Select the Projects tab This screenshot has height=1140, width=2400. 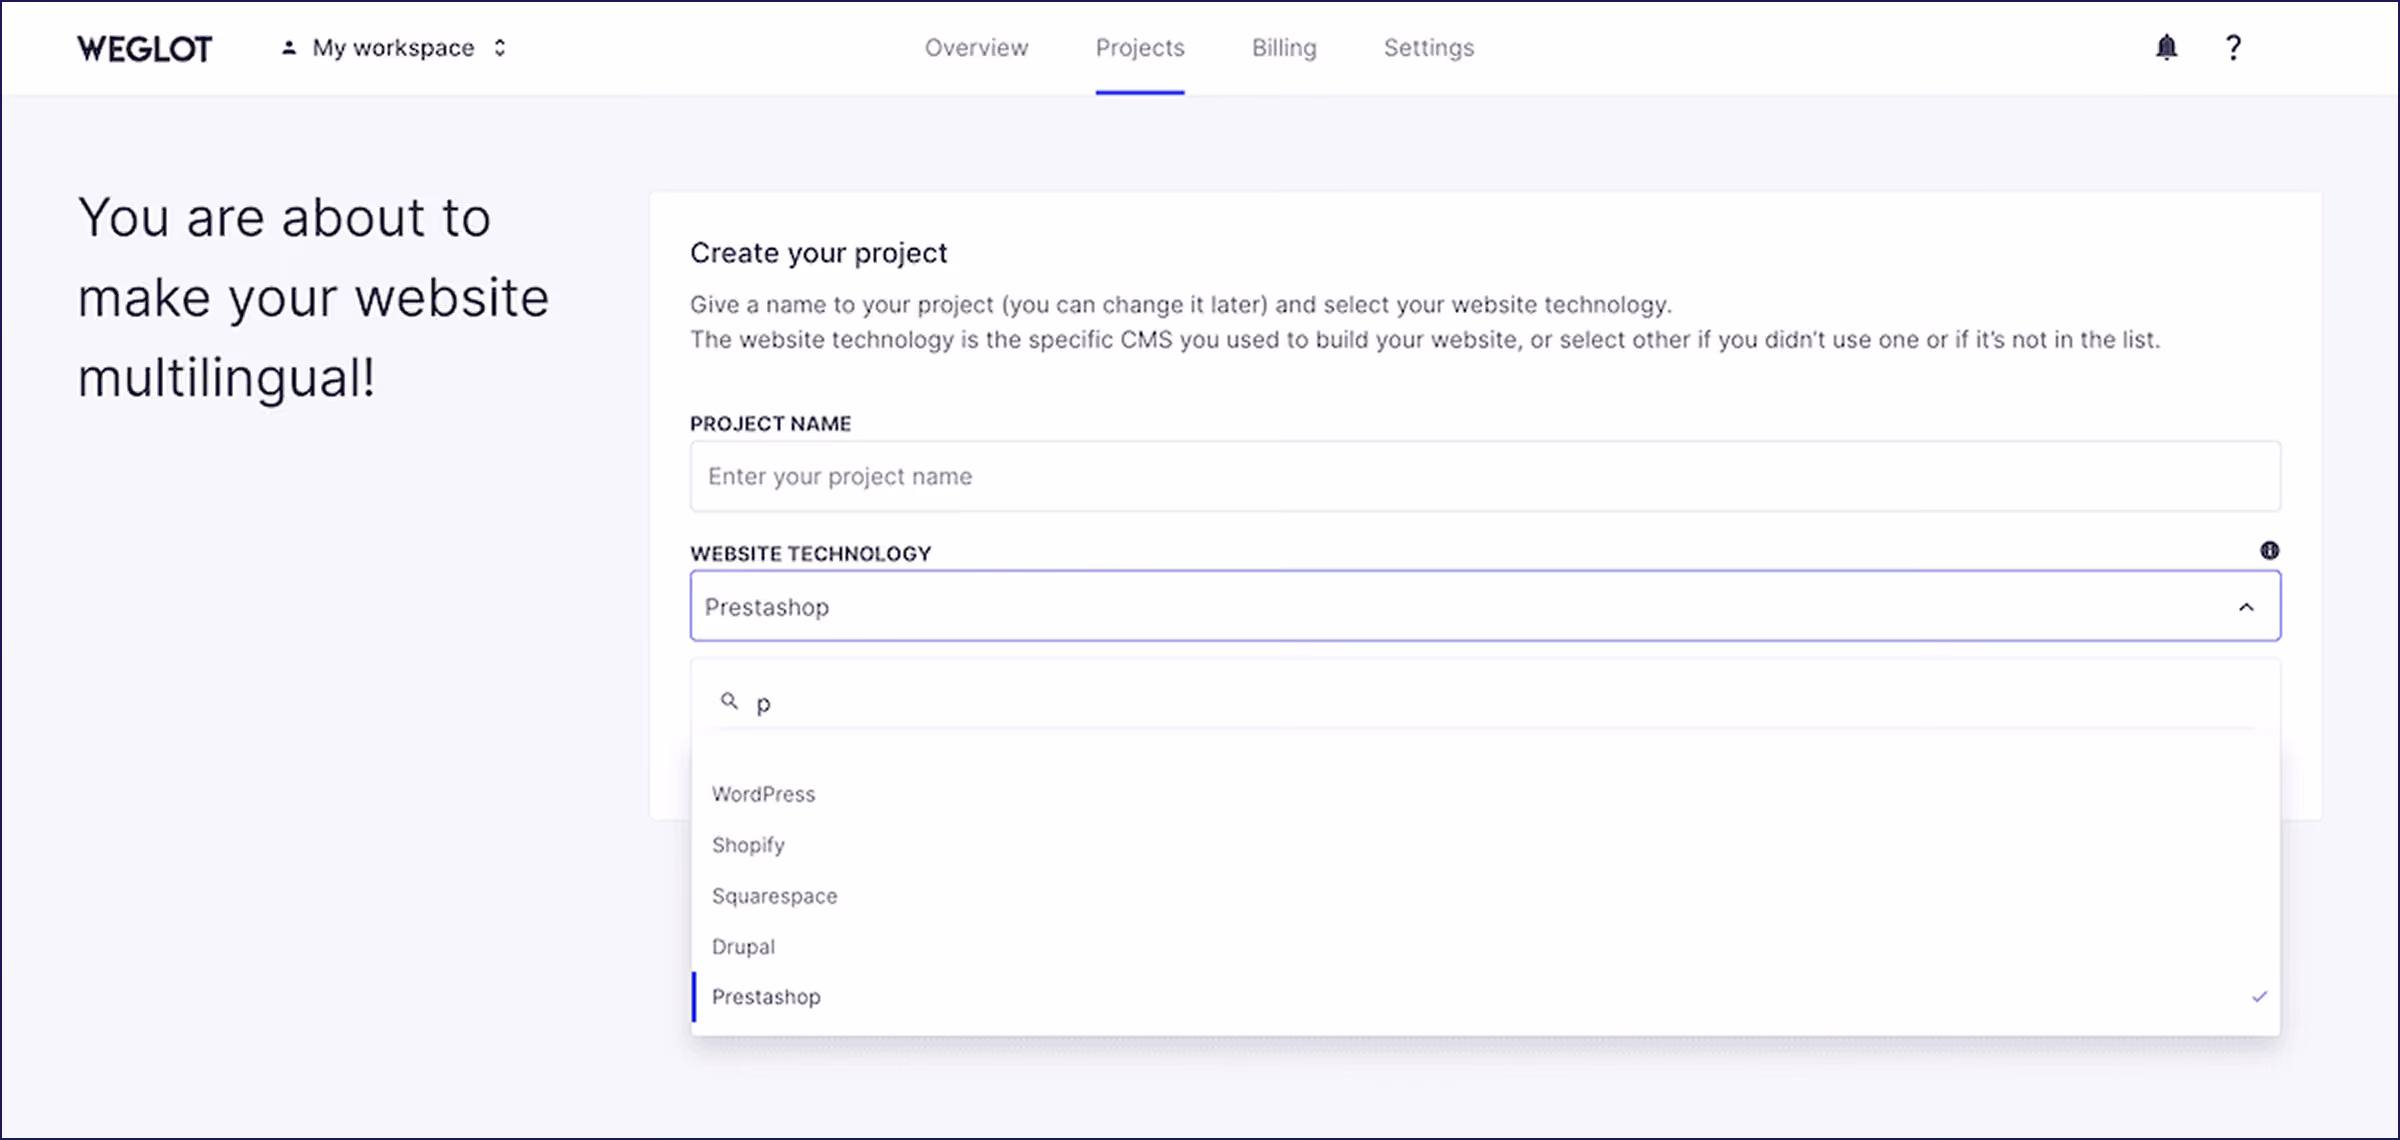[x=1140, y=47]
